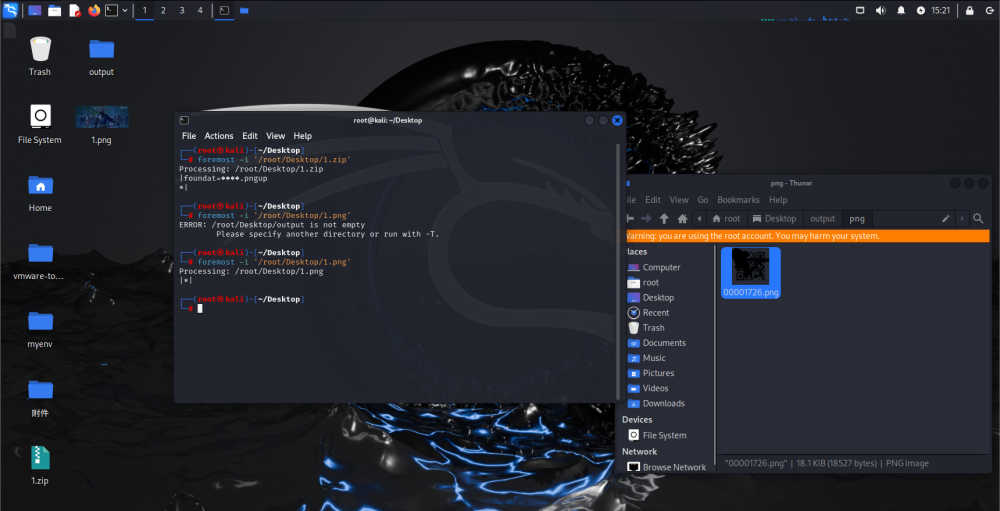
Task: Select workspace 1 in the panel
Action: (x=145, y=10)
